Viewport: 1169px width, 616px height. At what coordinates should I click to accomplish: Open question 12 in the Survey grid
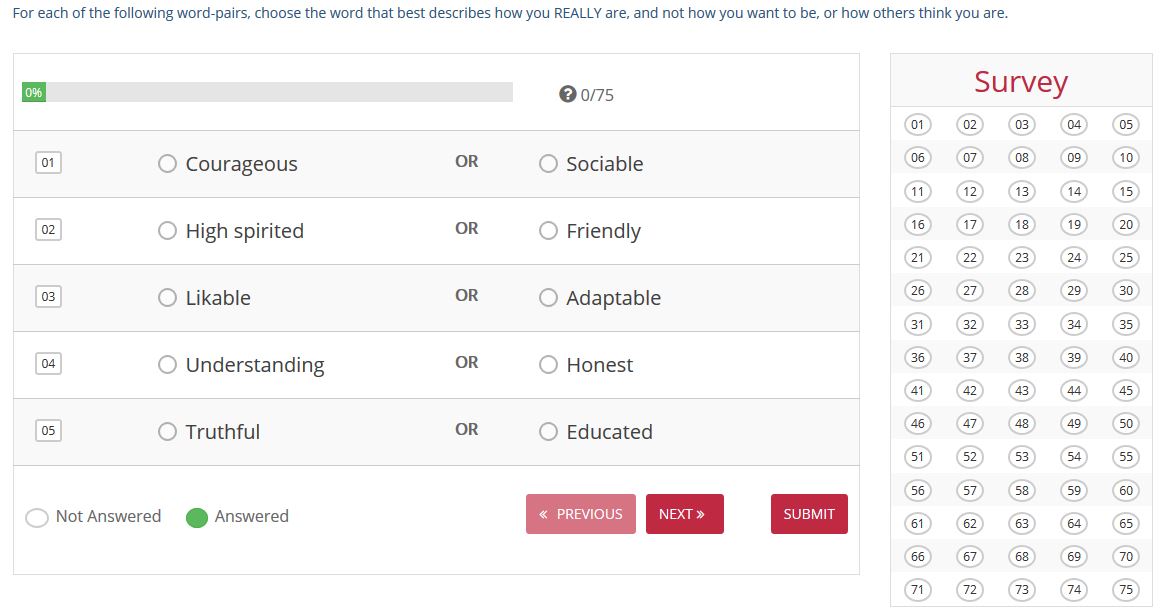pyautogui.click(x=969, y=191)
